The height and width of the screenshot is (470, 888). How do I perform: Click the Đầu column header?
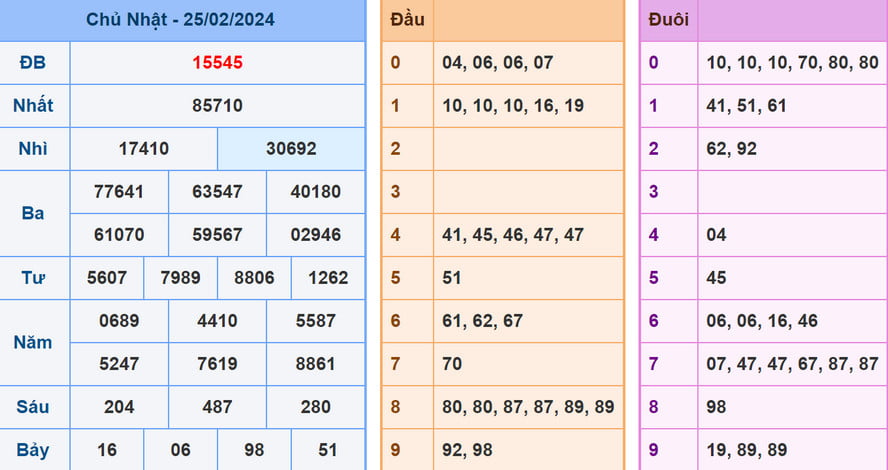click(406, 19)
